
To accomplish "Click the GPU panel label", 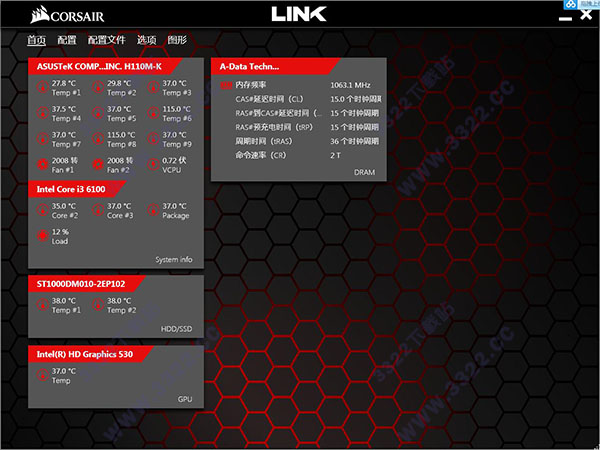I will (x=185, y=399).
